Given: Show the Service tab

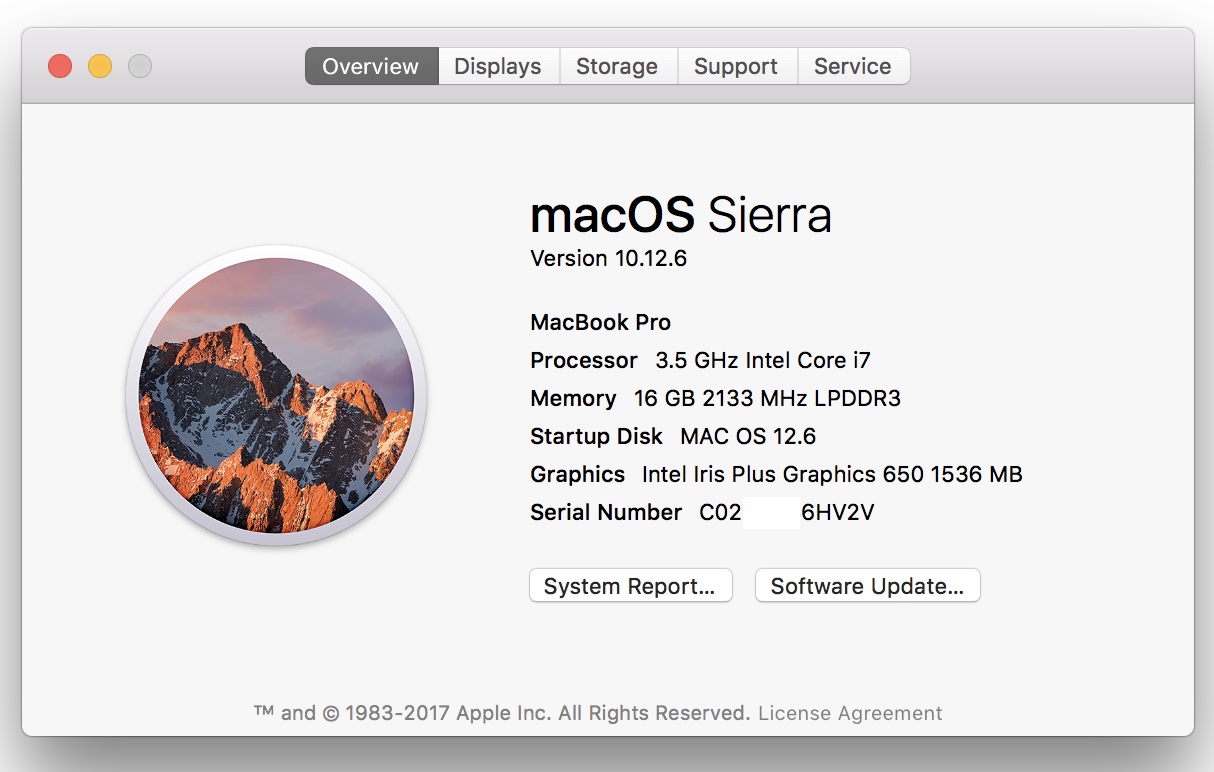Looking at the screenshot, I should click(853, 66).
